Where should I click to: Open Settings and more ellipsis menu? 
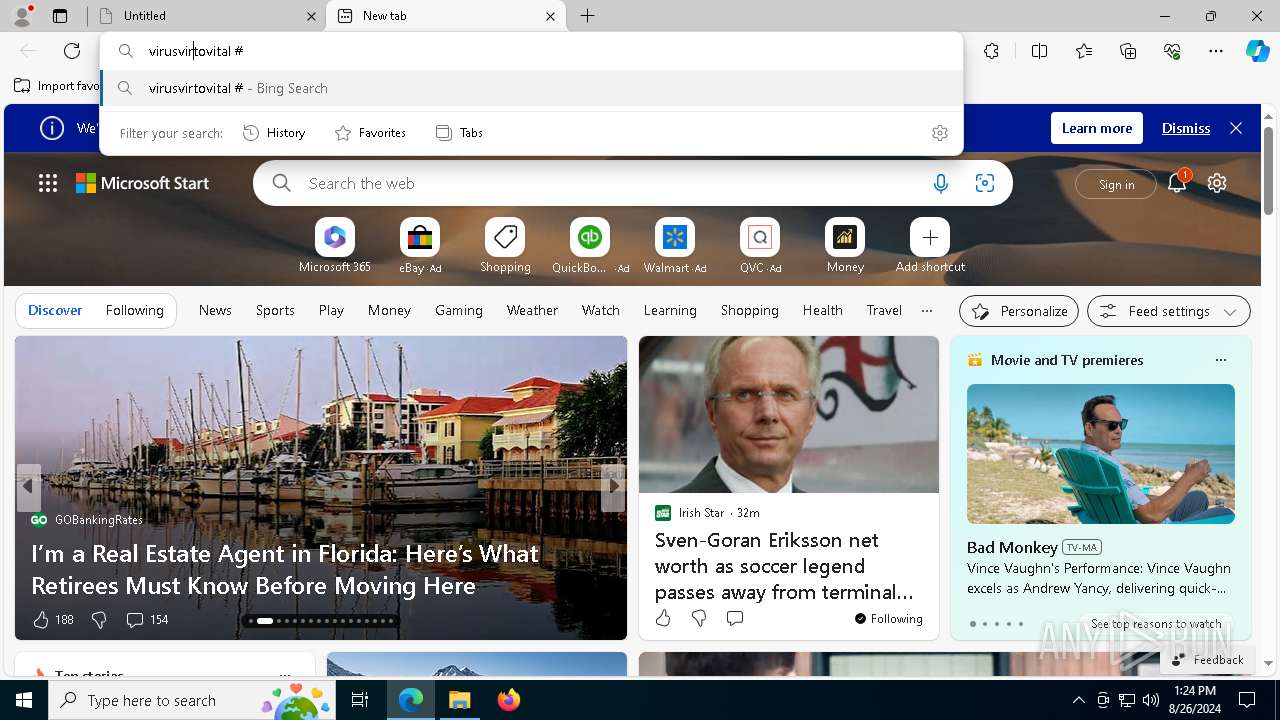tap(1216, 51)
